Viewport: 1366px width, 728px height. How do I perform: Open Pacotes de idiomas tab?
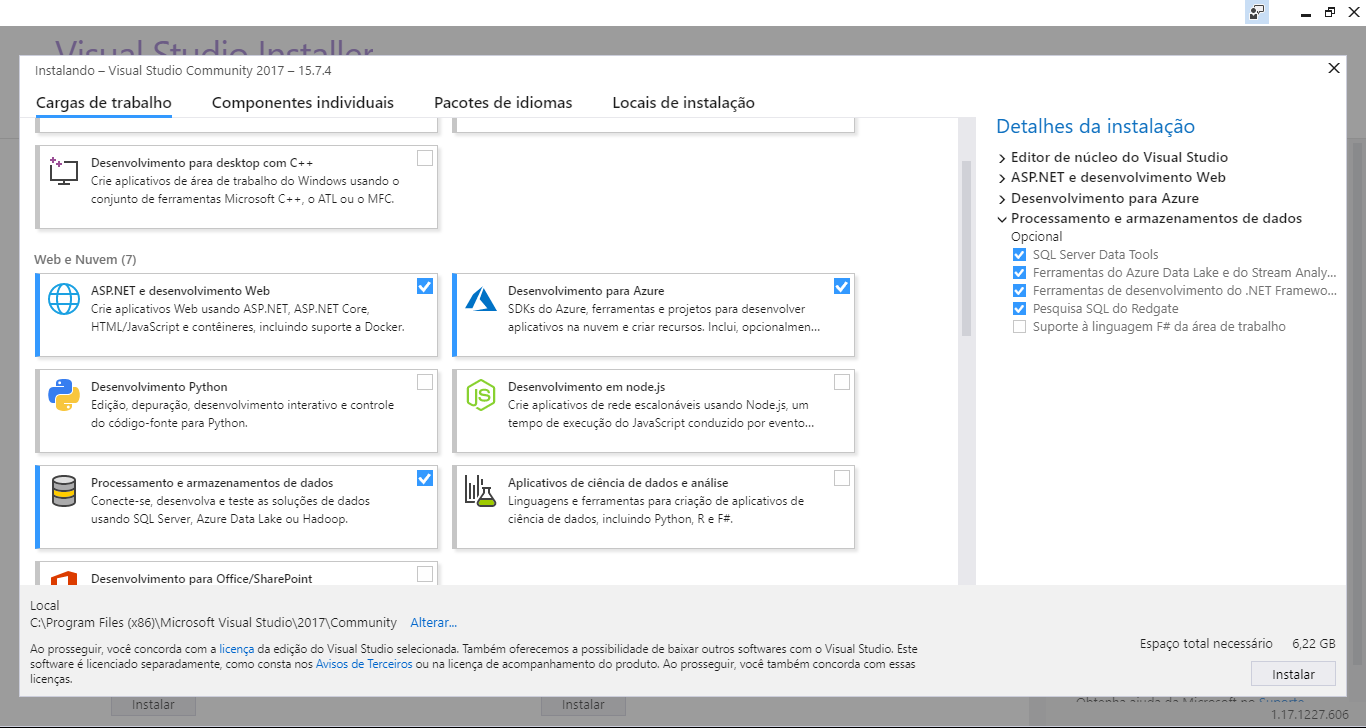point(503,103)
